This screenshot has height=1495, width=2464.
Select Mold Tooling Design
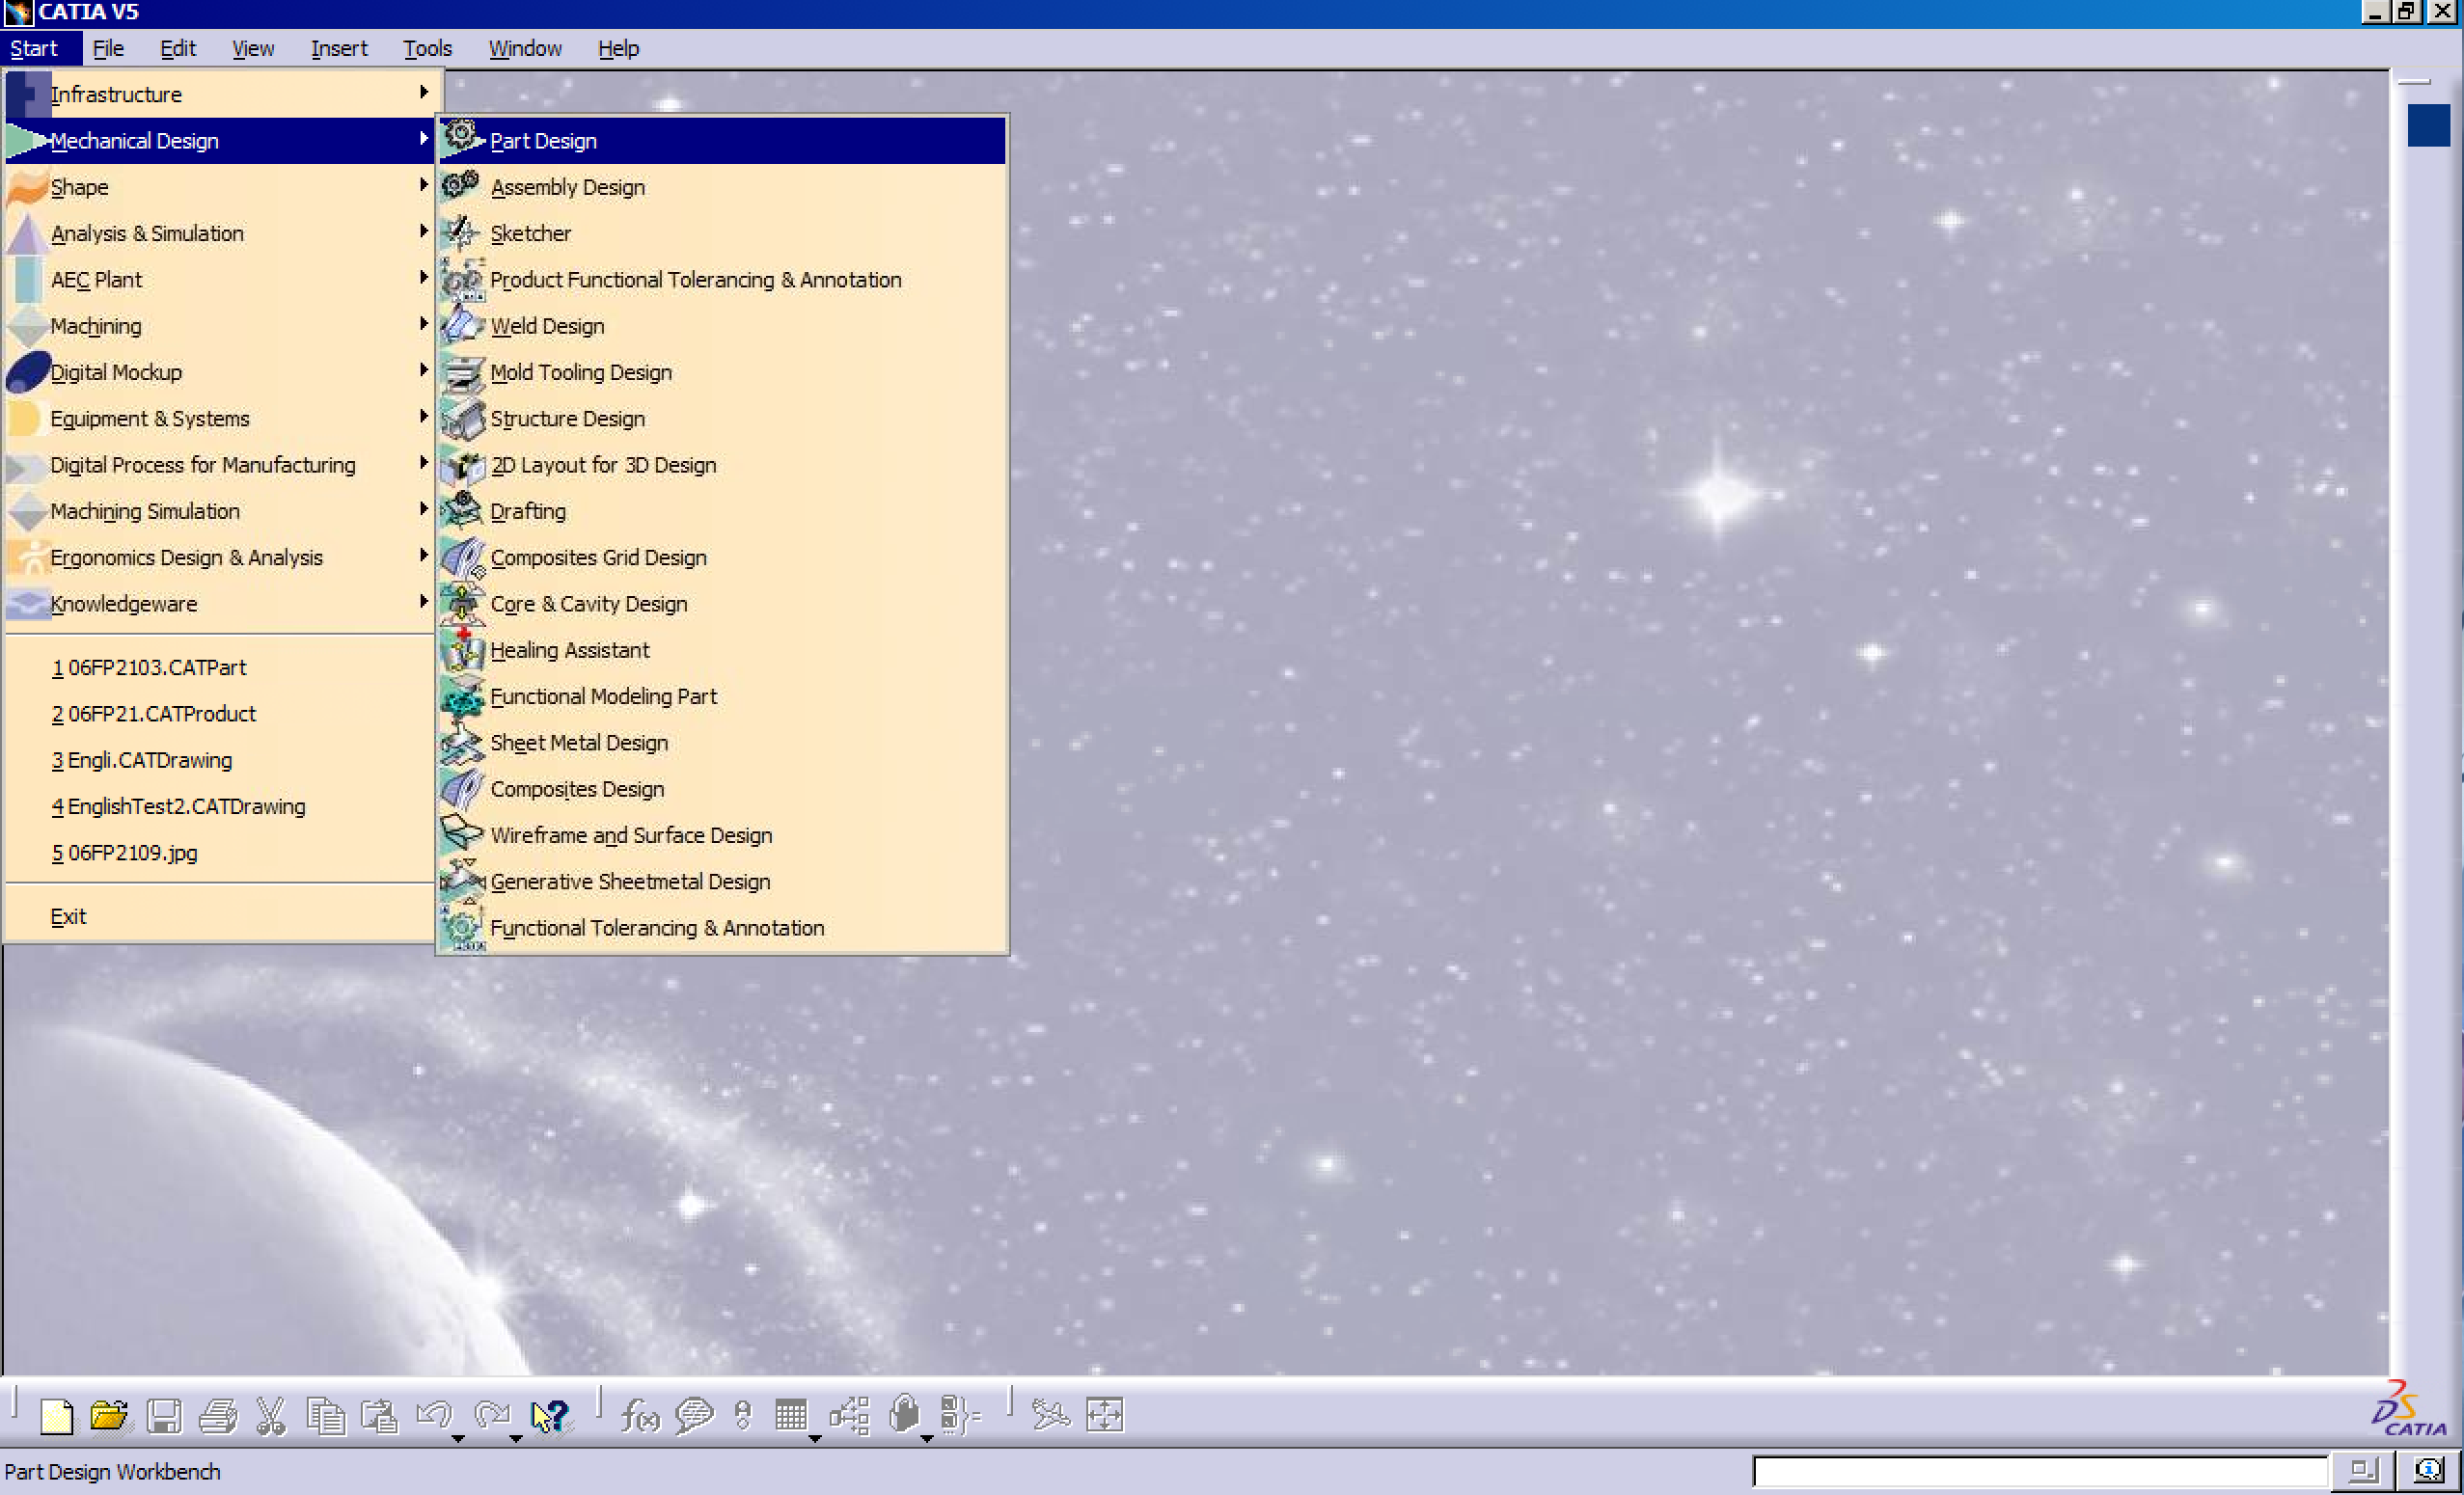tap(722, 372)
